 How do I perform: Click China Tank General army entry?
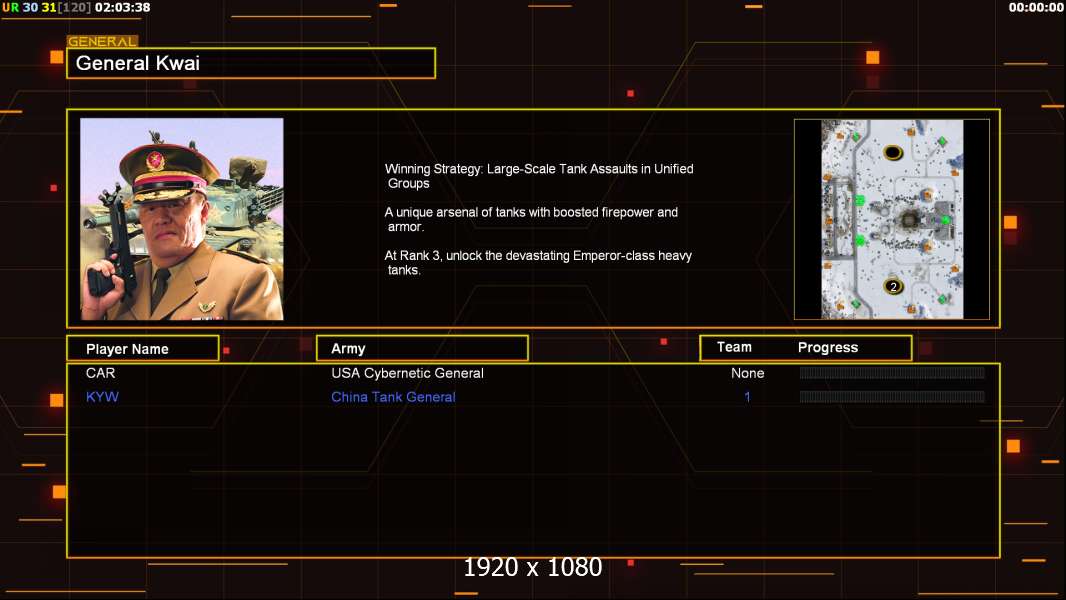tap(393, 397)
